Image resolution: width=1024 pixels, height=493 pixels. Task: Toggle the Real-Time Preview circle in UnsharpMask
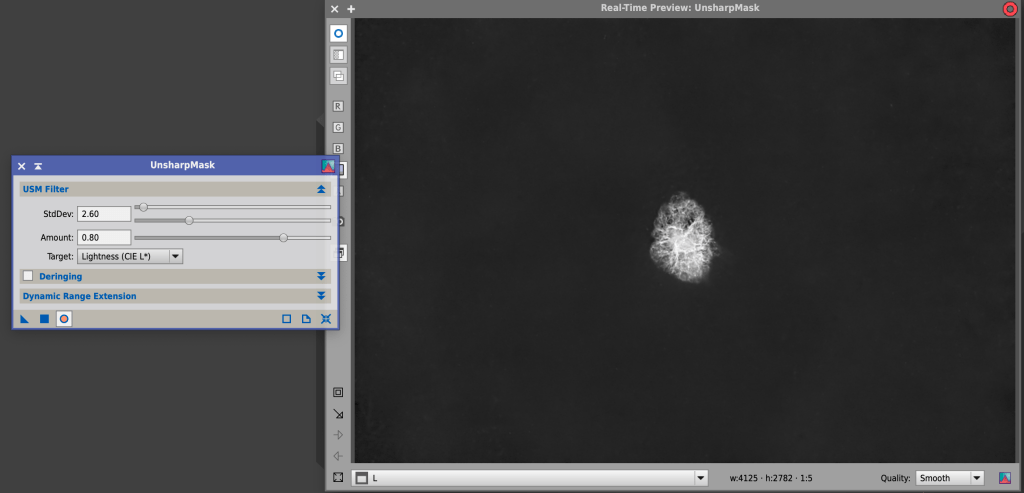pyautogui.click(x=64, y=319)
